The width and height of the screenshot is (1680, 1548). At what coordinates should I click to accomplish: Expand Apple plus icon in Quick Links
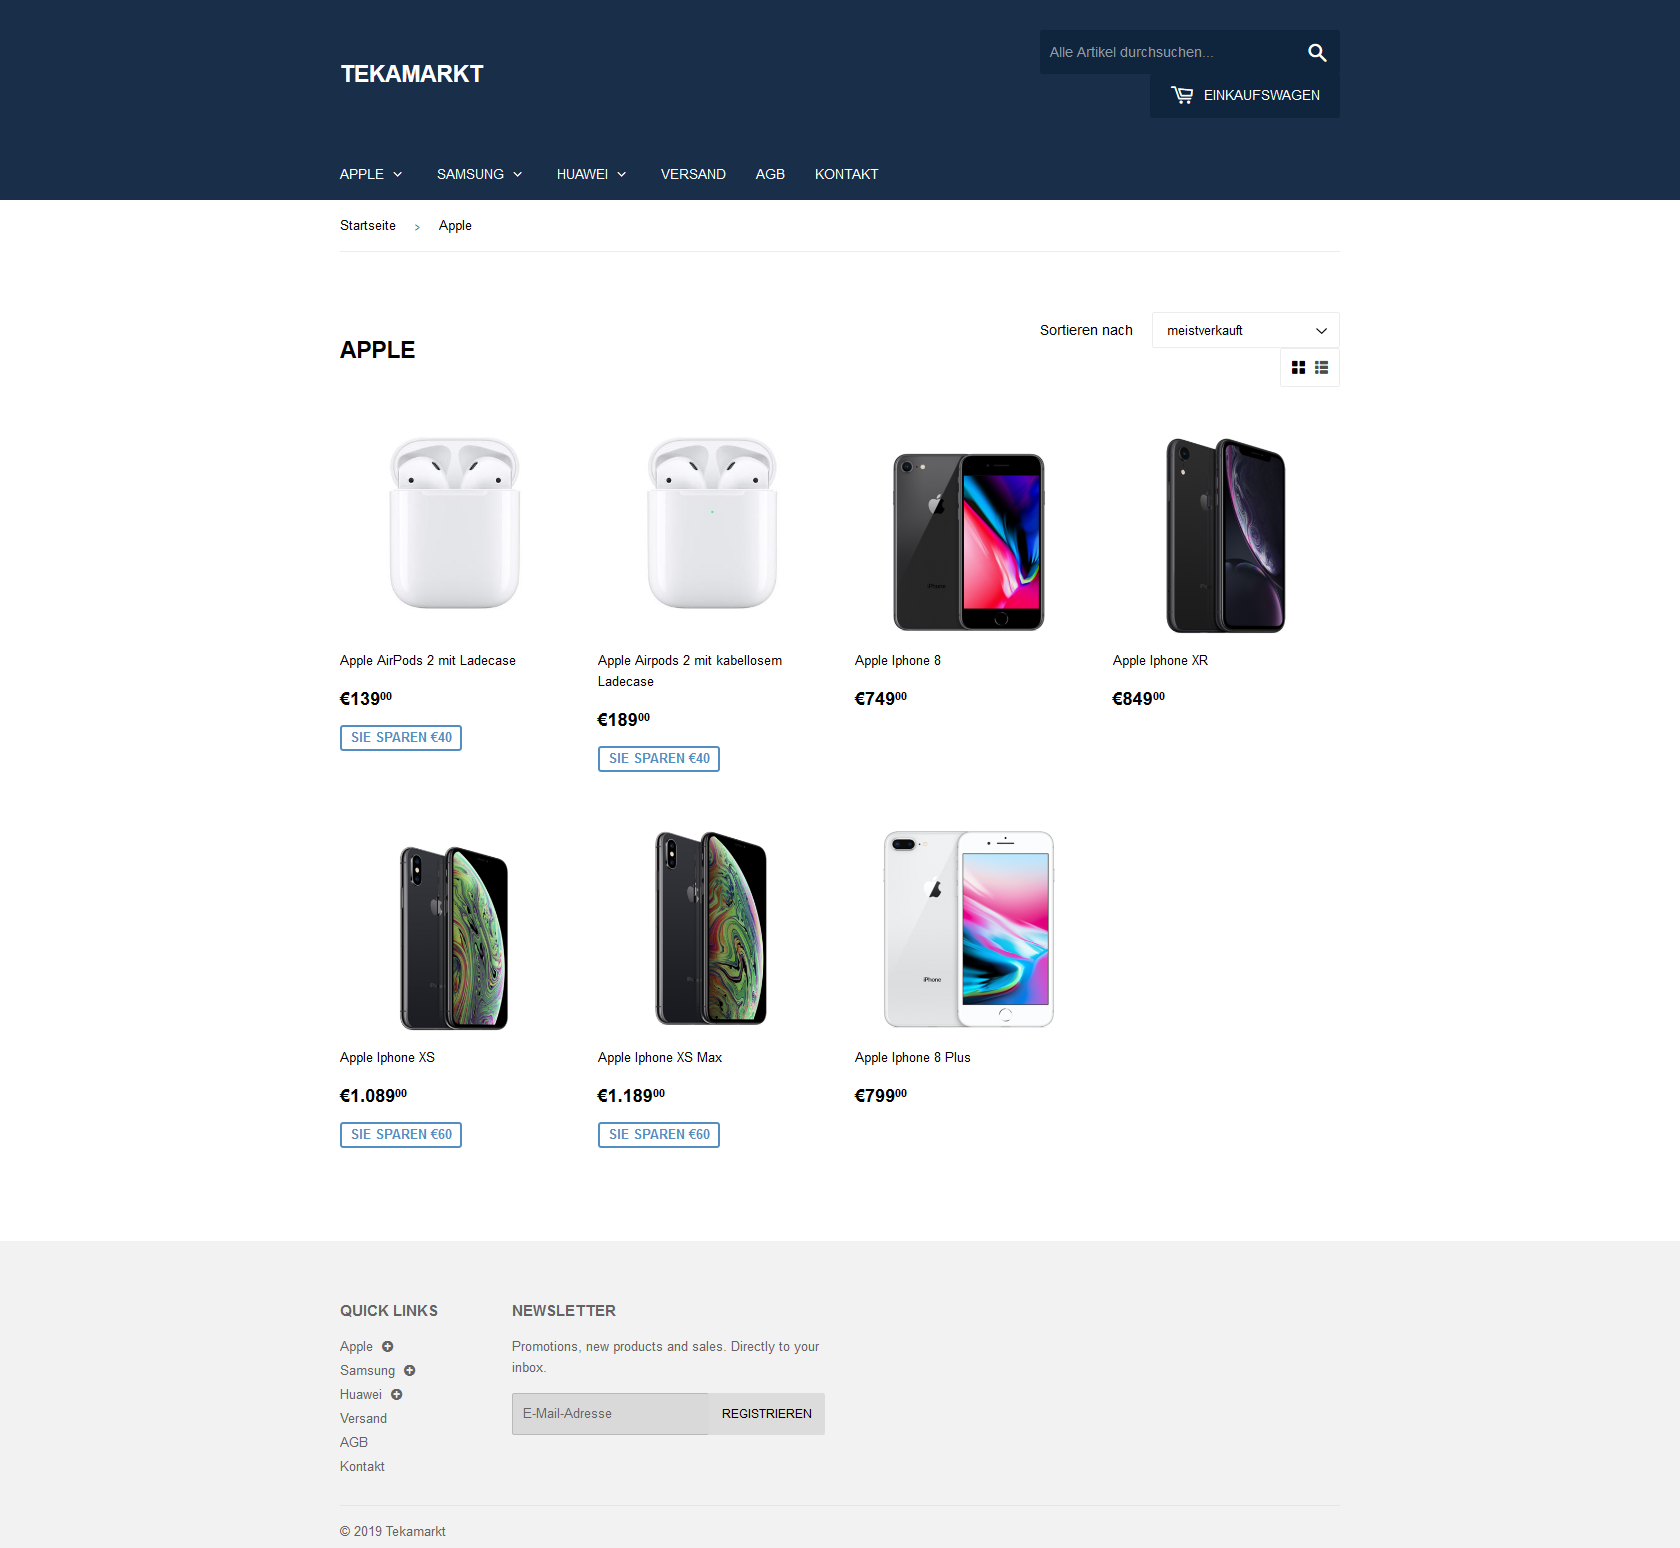(388, 1347)
